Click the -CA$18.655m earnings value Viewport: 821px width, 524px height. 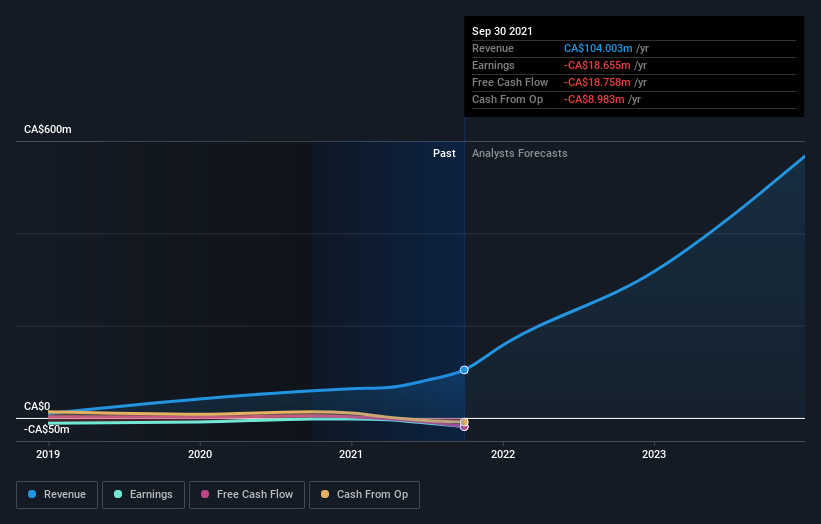pos(597,65)
